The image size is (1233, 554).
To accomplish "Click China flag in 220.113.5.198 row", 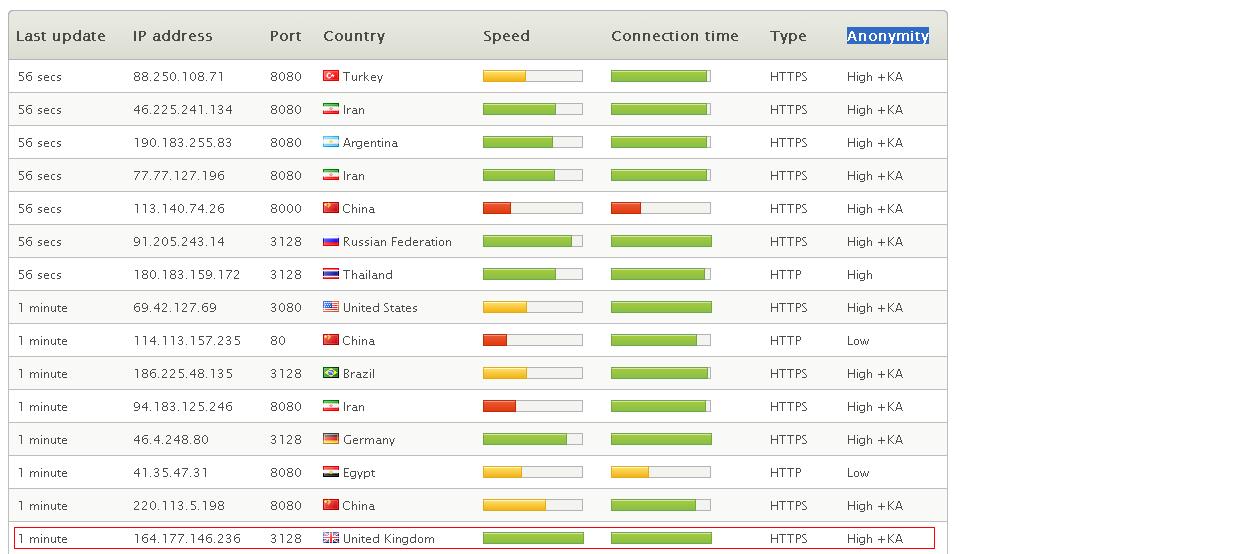I will [x=331, y=505].
